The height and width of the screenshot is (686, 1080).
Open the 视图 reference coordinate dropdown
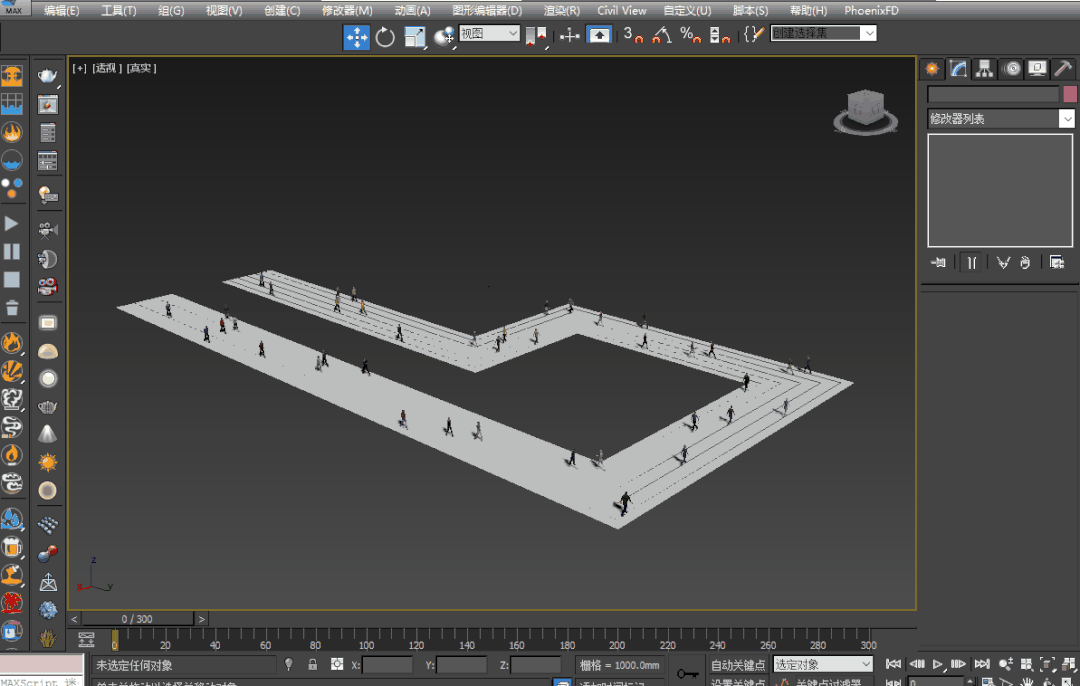(x=490, y=33)
